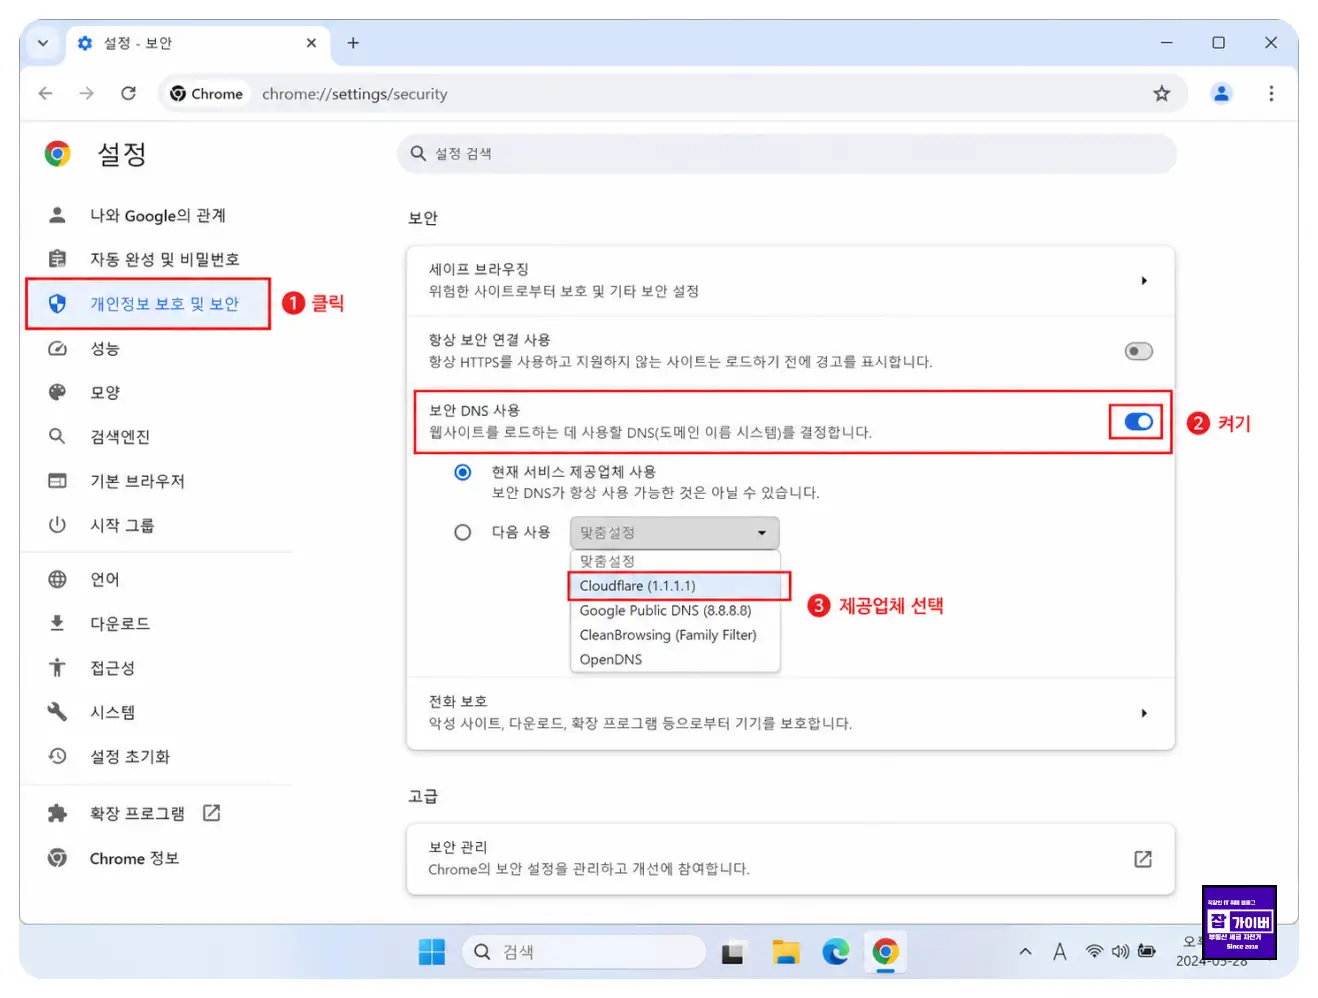Show hidden tray icons chevron
This screenshot has width=1318, height=998.
(x=1025, y=952)
